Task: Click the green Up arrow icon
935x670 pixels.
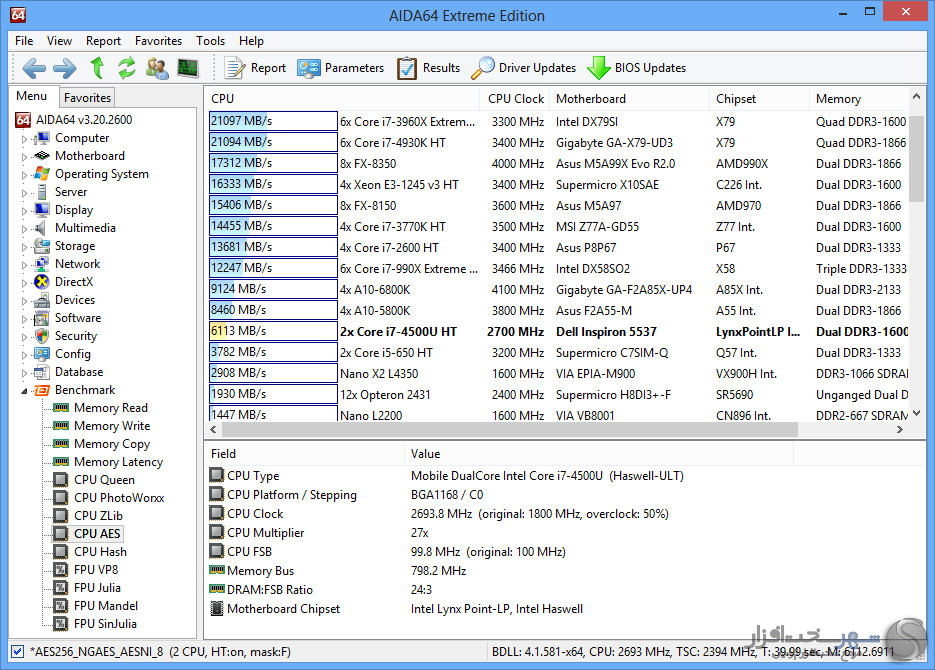Action: tap(97, 68)
